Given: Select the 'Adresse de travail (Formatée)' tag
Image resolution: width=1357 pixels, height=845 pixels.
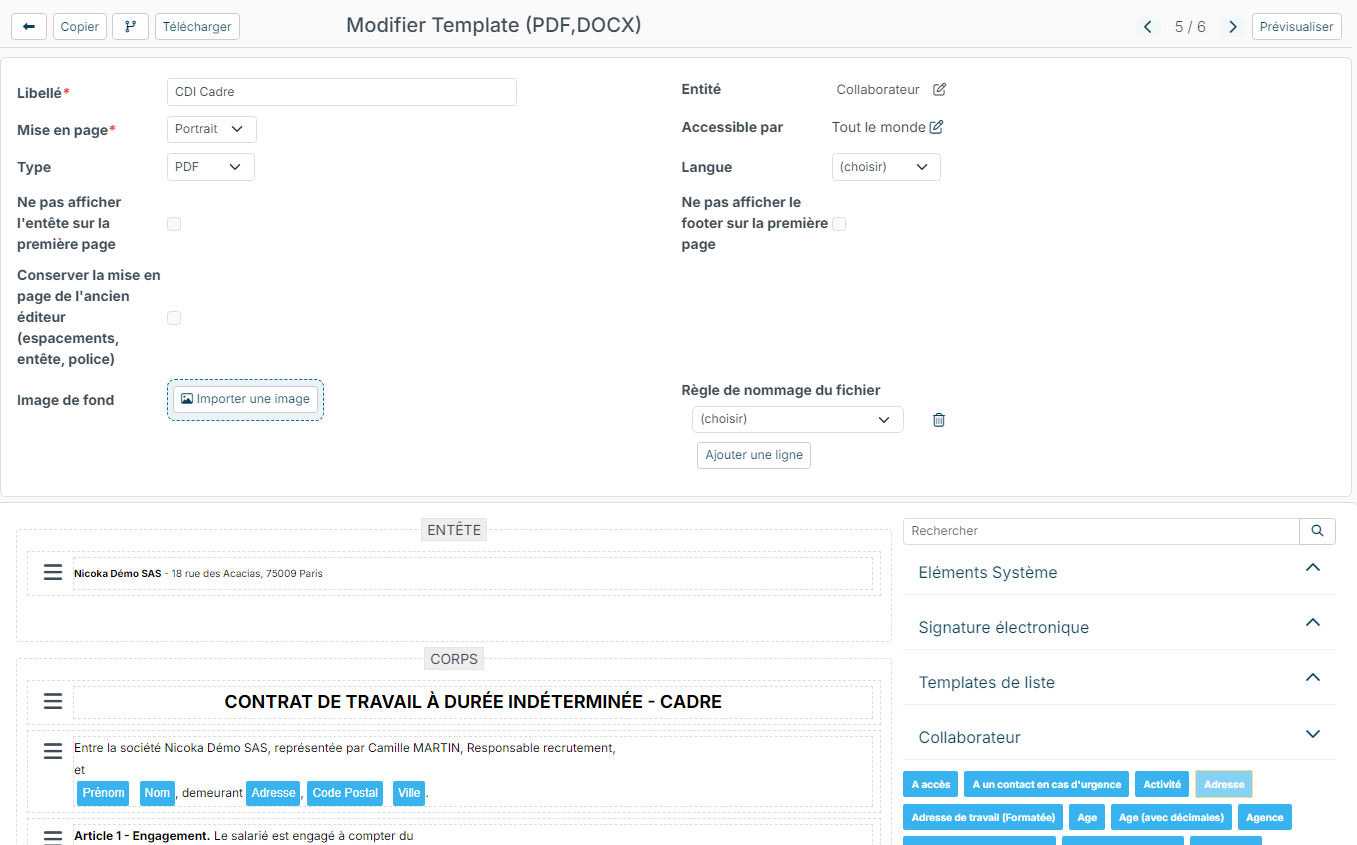Looking at the screenshot, I should click(x=983, y=818).
